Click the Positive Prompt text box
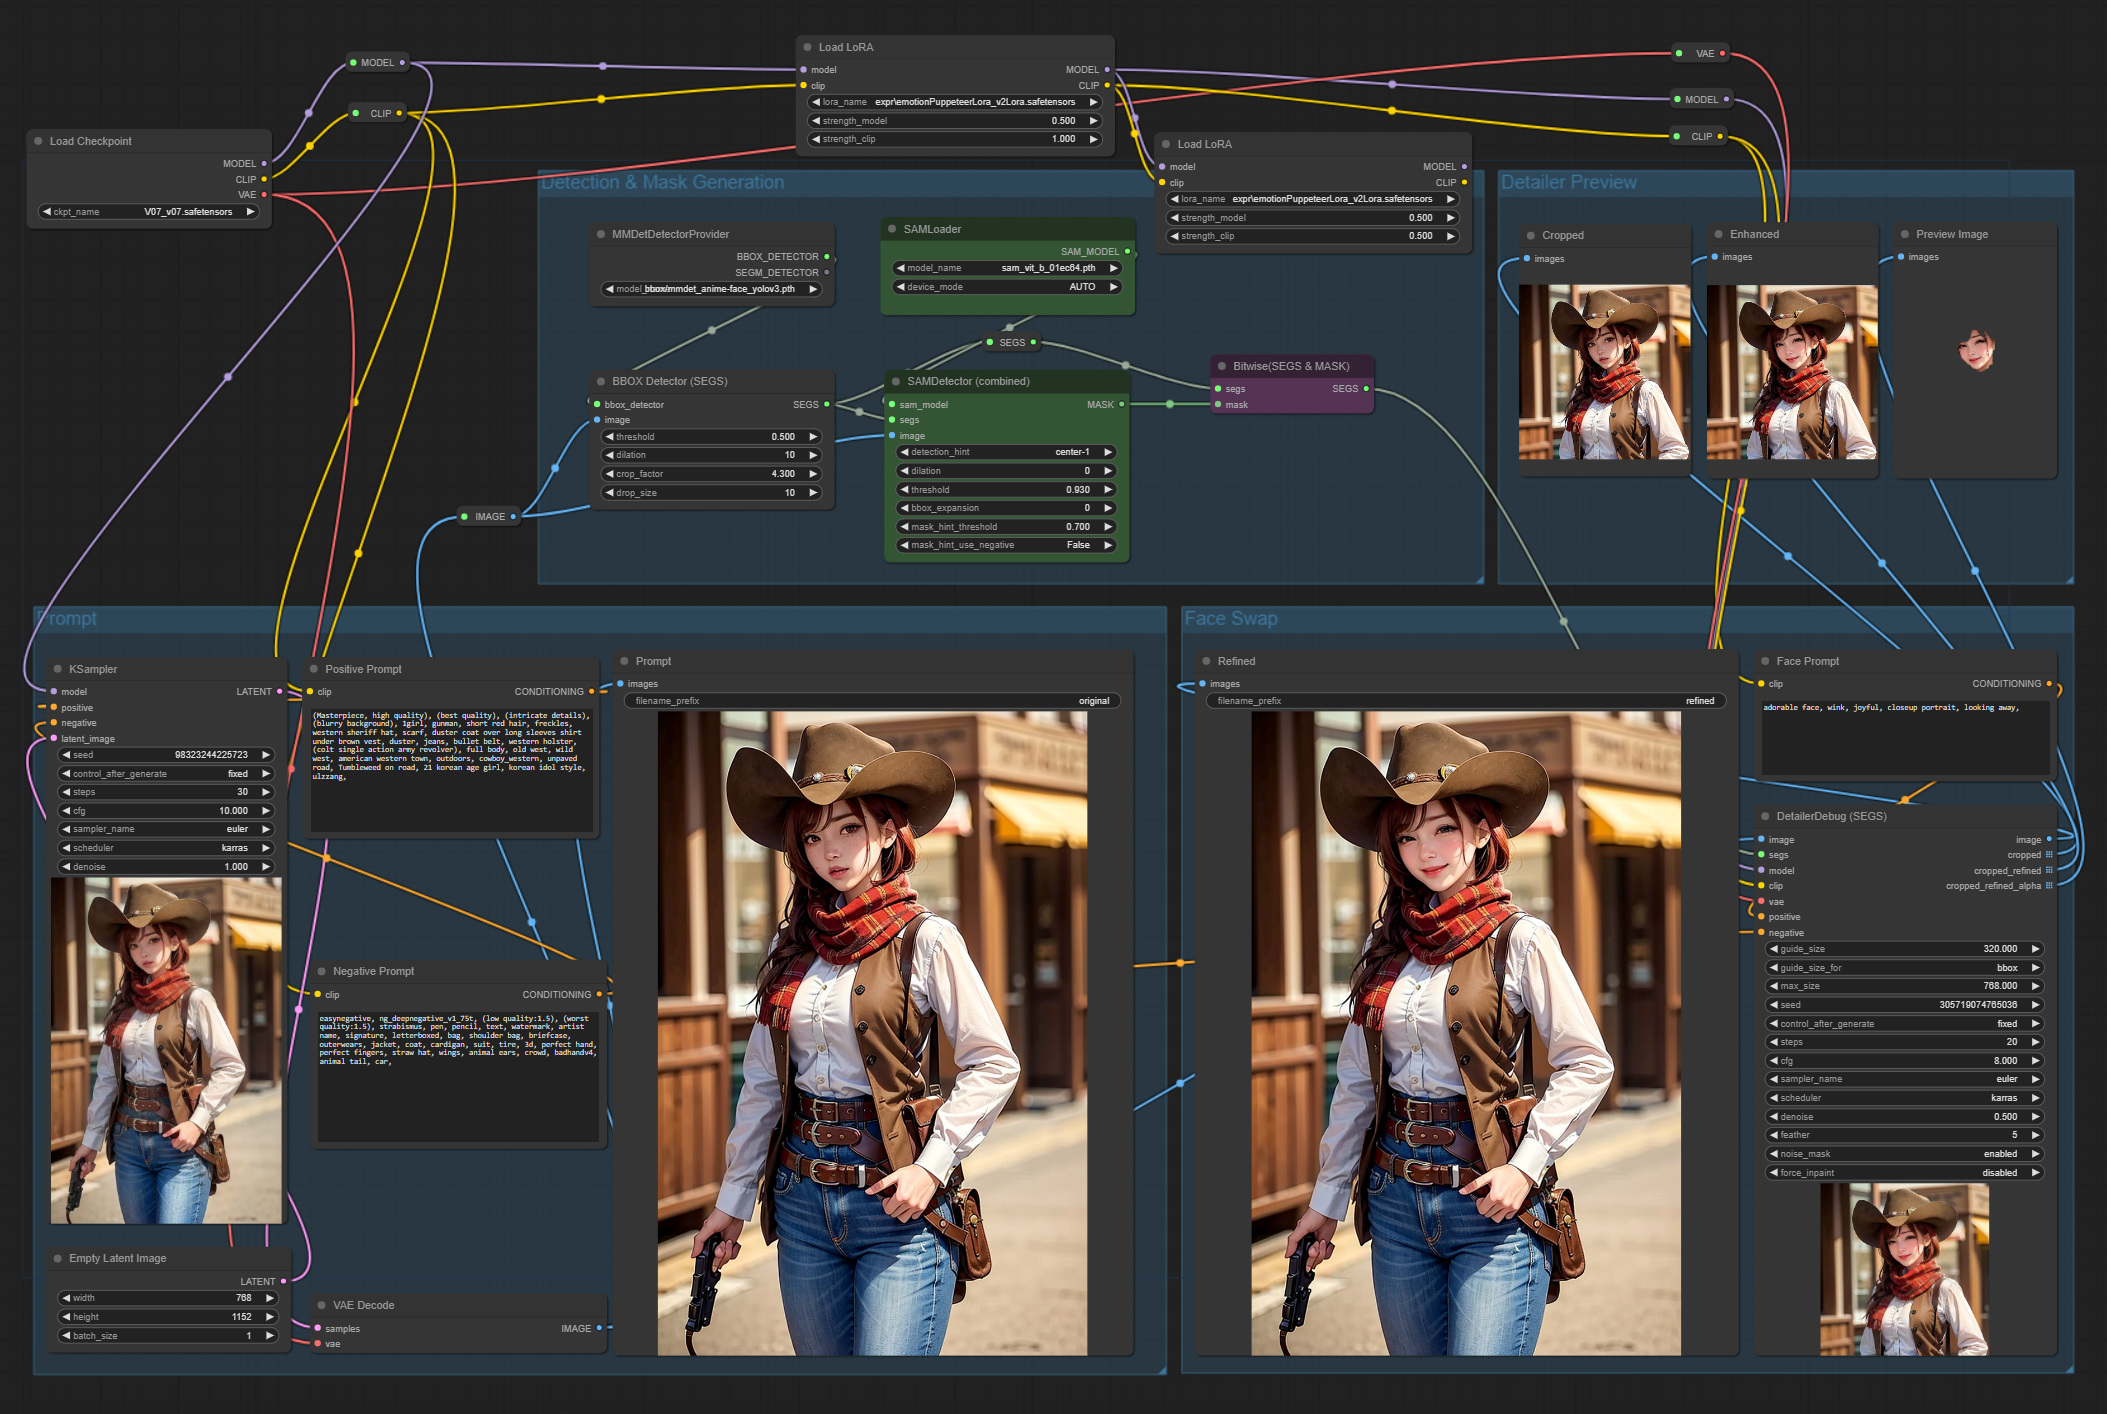This screenshot has height=1414, width=2107. pyautogui.click(x=452, y=770)
